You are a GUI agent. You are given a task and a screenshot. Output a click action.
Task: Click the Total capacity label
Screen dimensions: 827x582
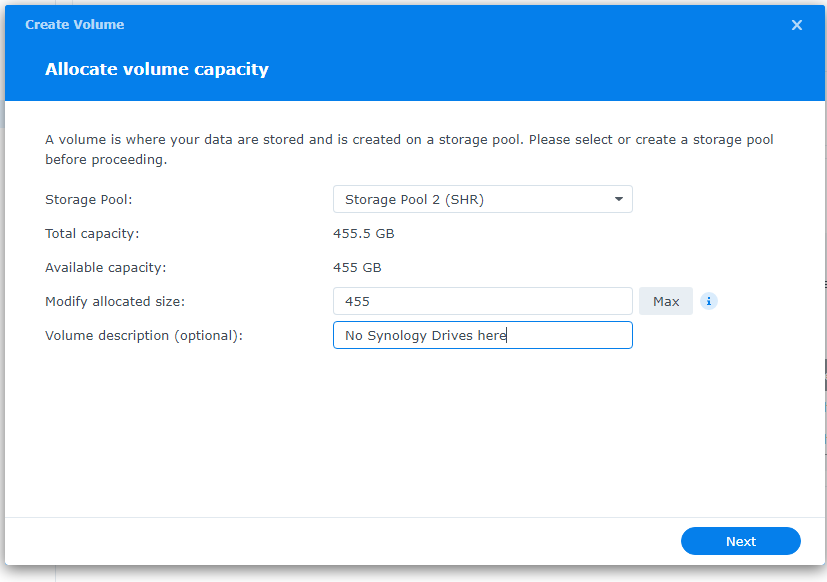[x=92, y=233]
